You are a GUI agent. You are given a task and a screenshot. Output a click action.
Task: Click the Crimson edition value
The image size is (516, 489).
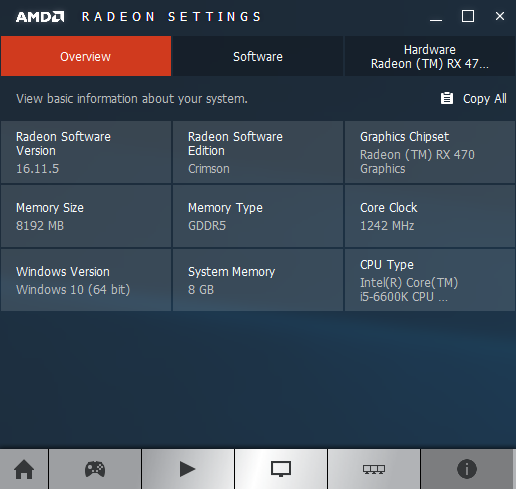click(x=209, y=169)
